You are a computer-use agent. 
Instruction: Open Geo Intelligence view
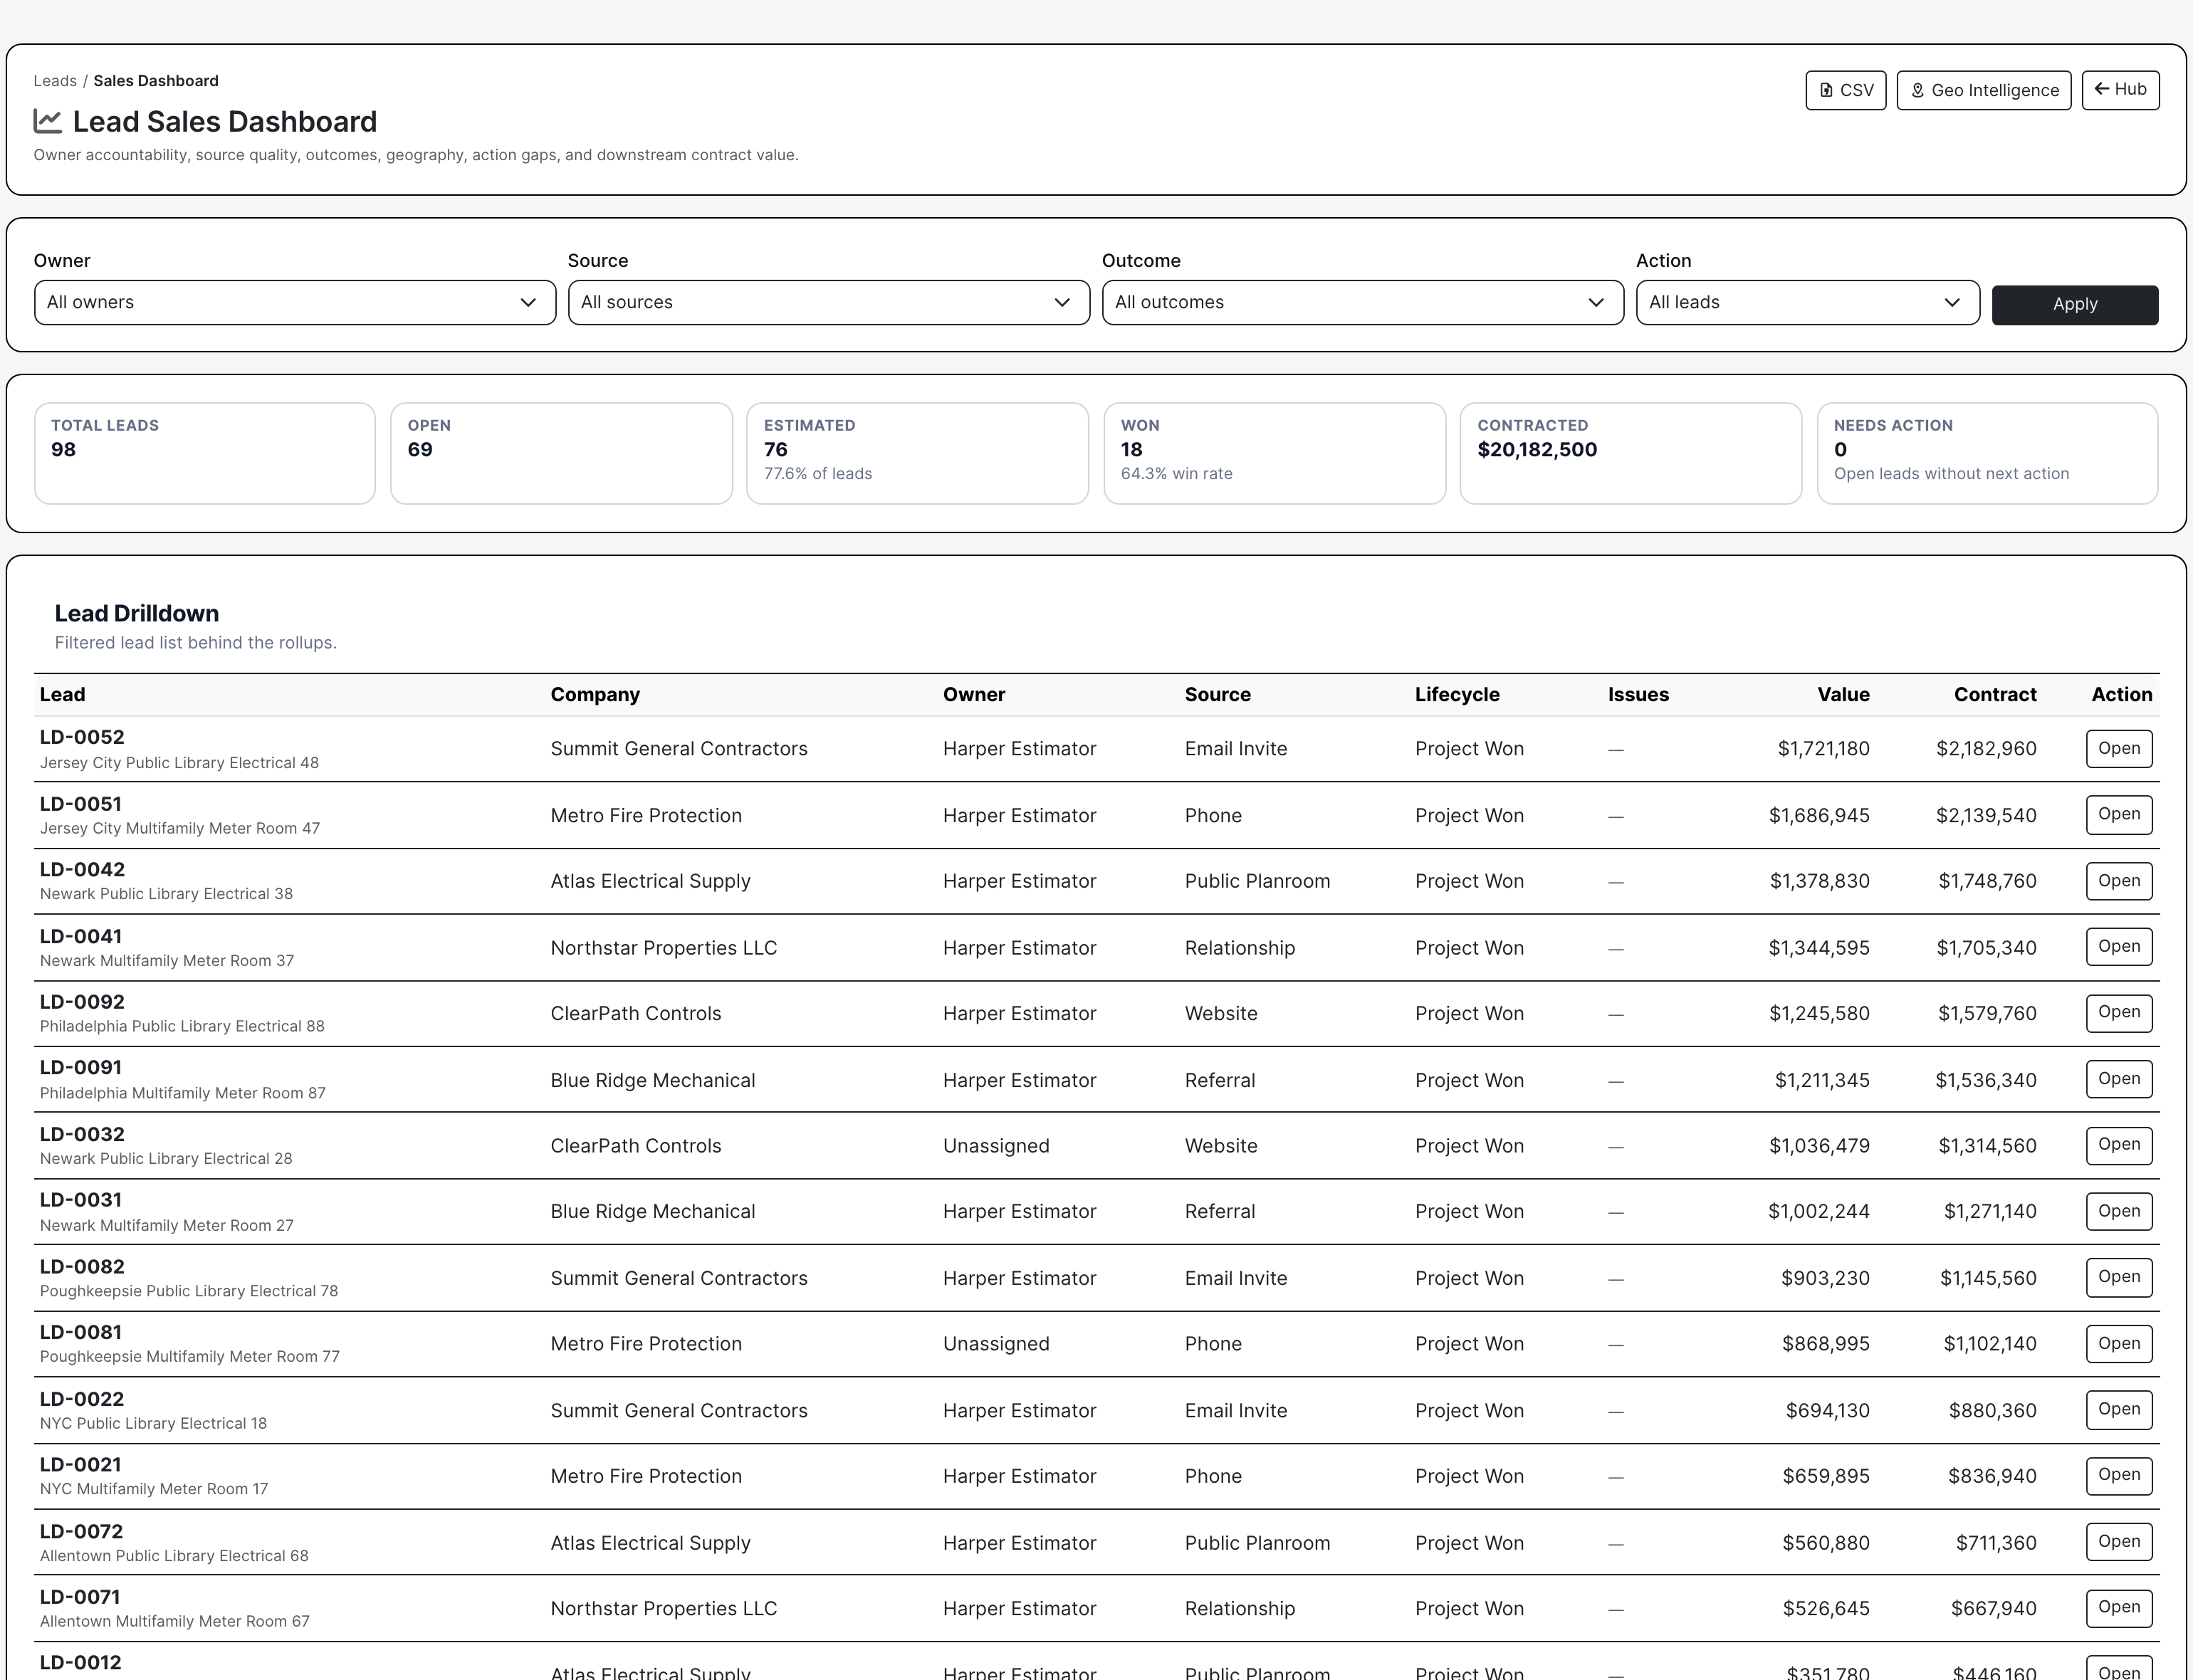[x=1984, y=90]
